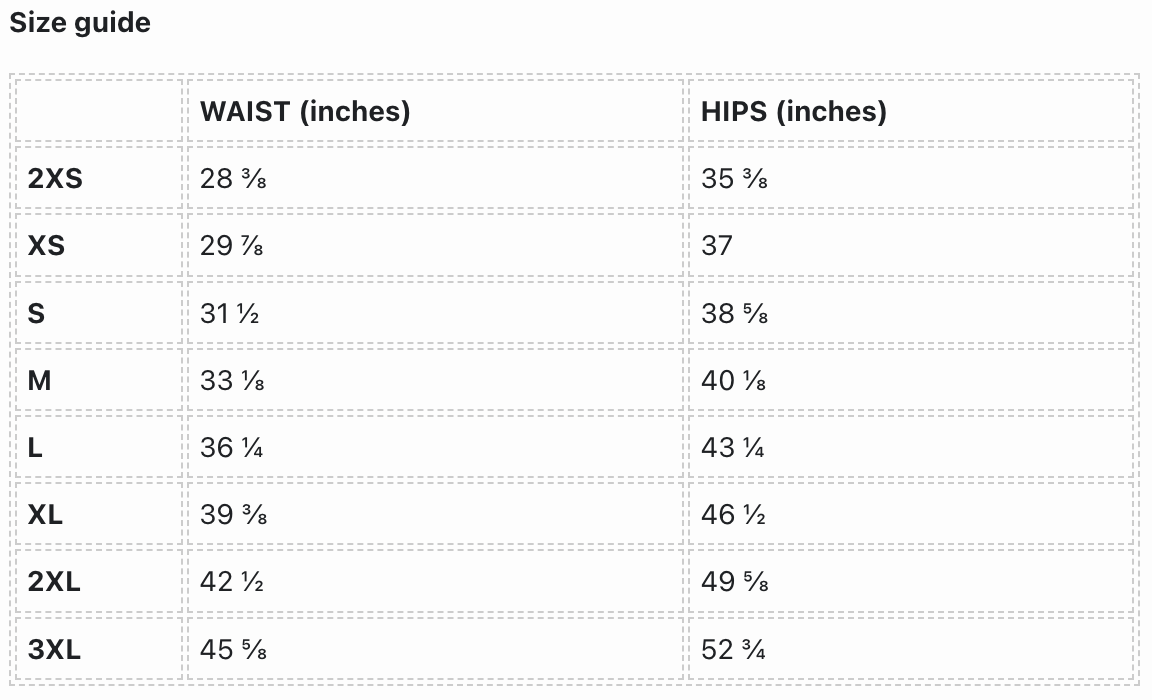Click the S waist value 31 ½

(230, 314)
